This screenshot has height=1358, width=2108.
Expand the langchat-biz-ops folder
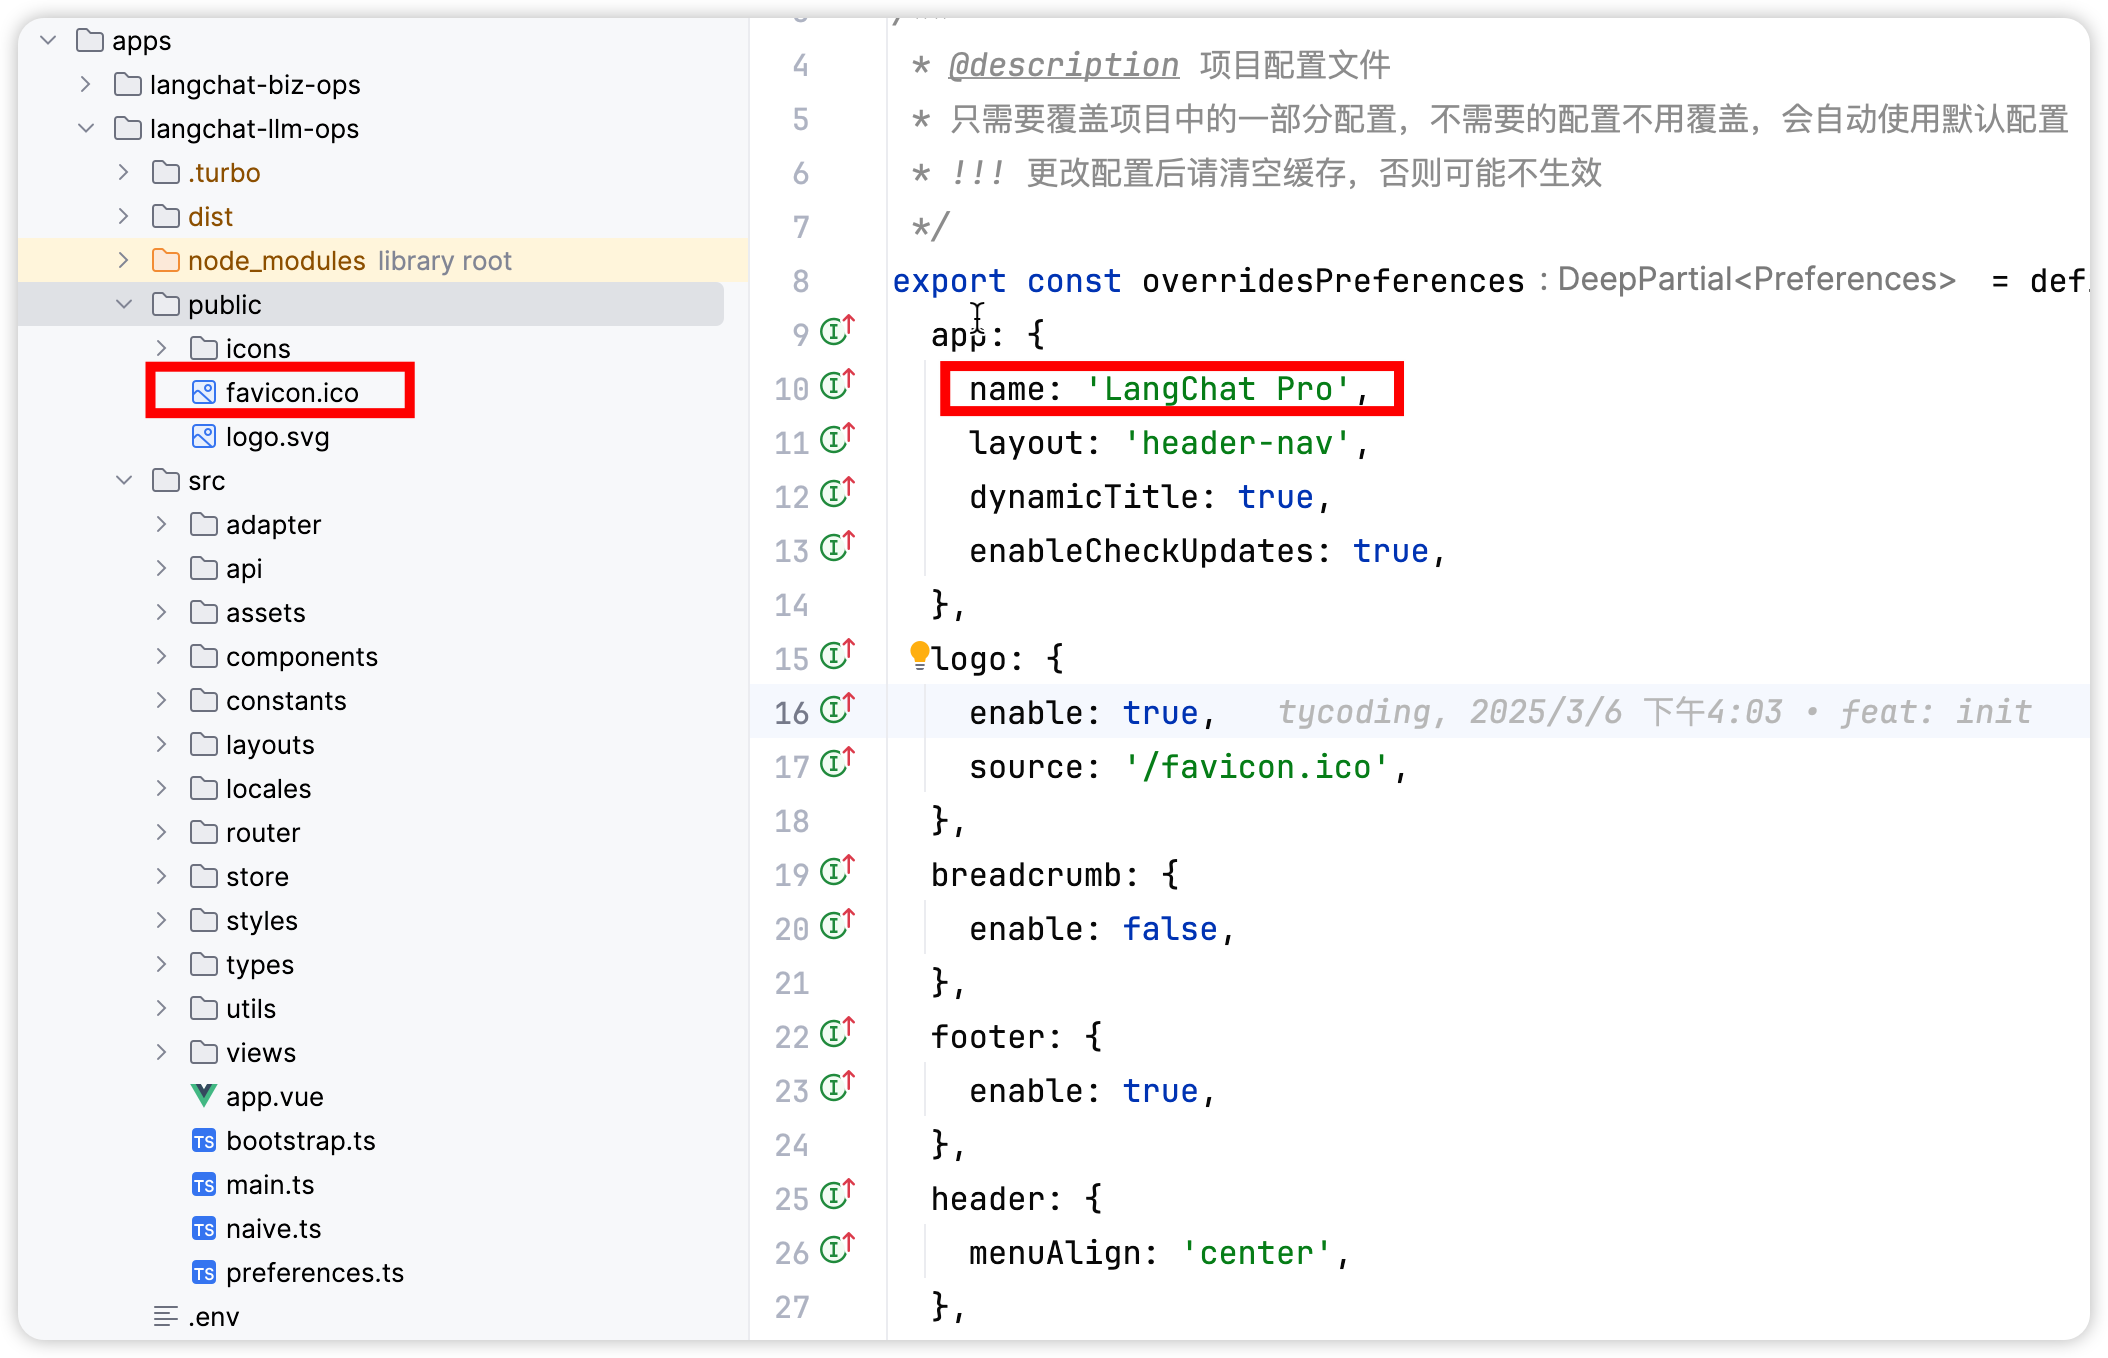[x=86, y=85]
